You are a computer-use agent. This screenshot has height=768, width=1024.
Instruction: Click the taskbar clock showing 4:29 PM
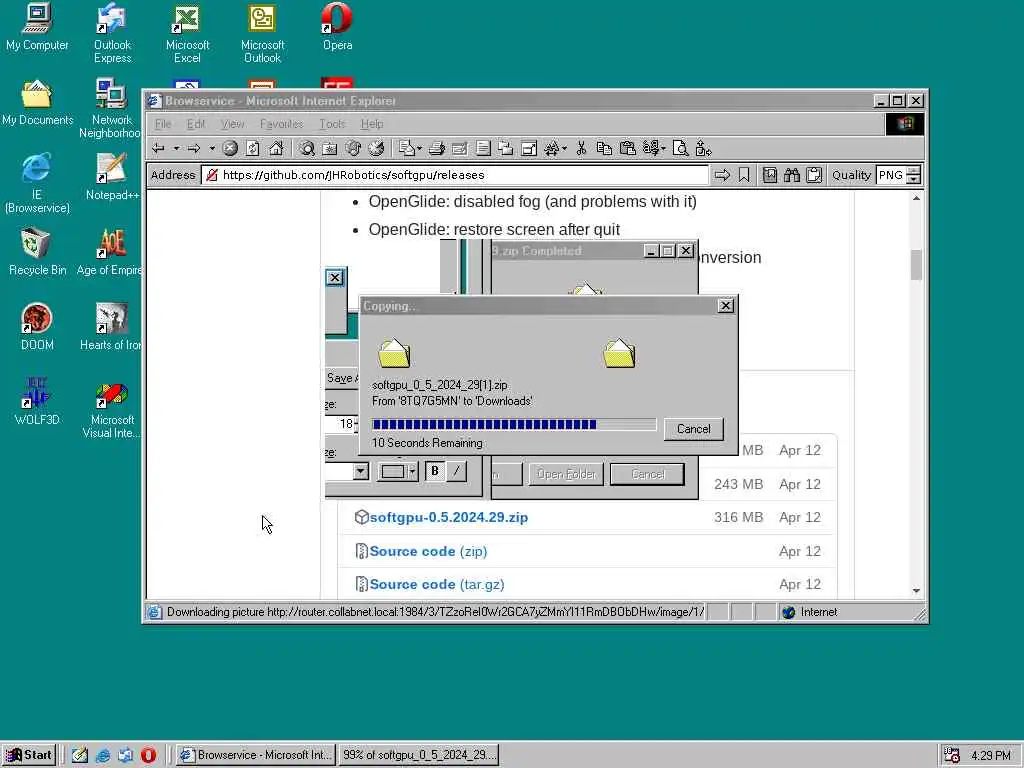coord(991,756)
